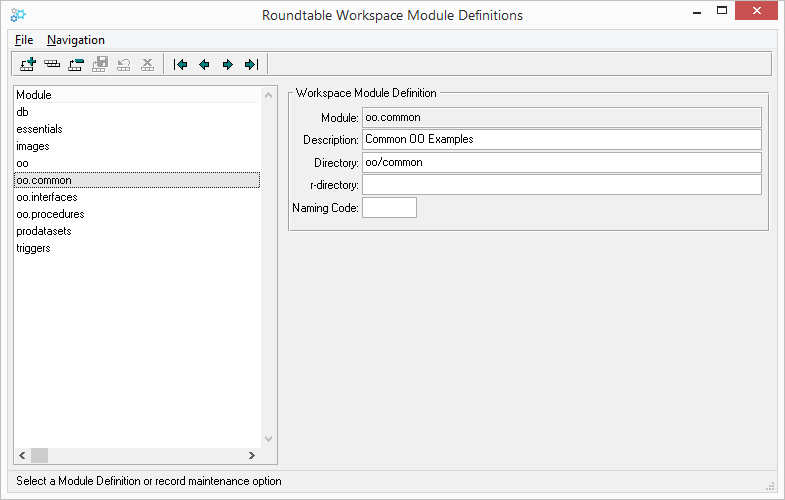Jump to the last record arrow

click(251, 64)
